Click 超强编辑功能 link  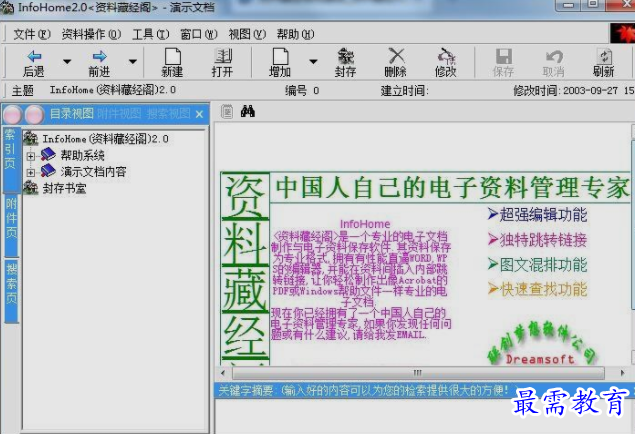point(537,215)
